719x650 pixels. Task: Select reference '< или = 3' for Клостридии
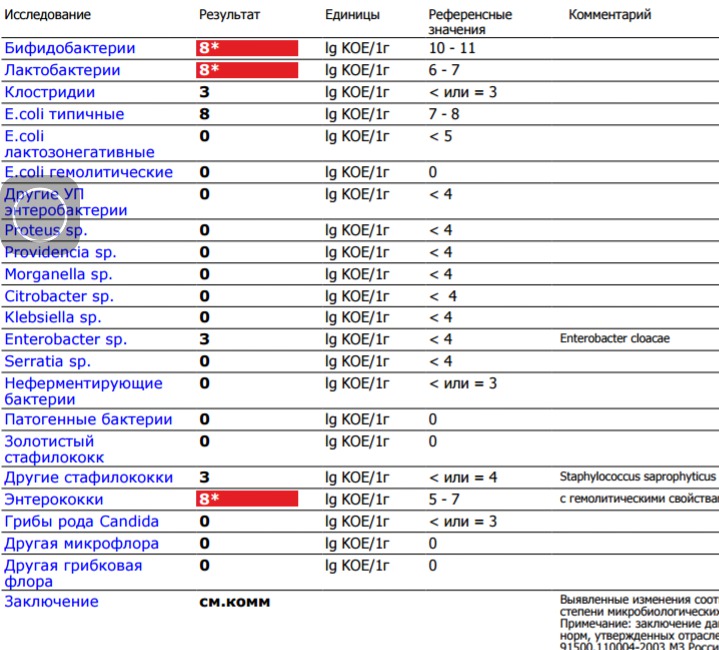pos(463,92)
